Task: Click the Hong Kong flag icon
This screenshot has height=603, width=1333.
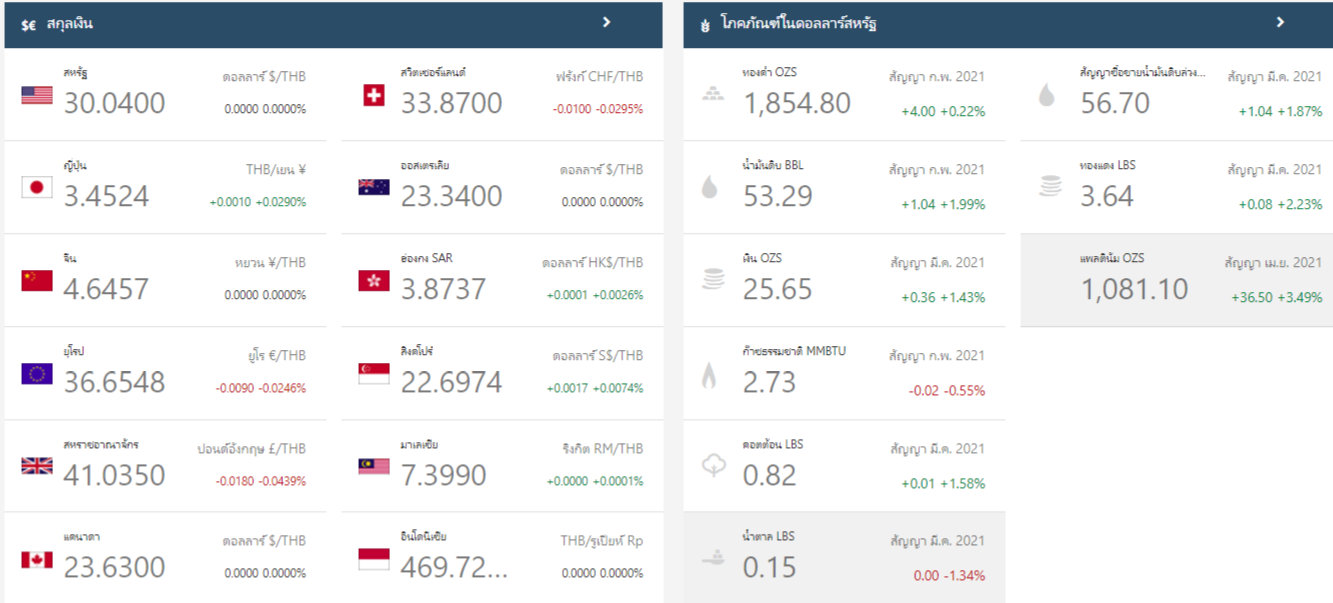Action: (x=374, y=281)
